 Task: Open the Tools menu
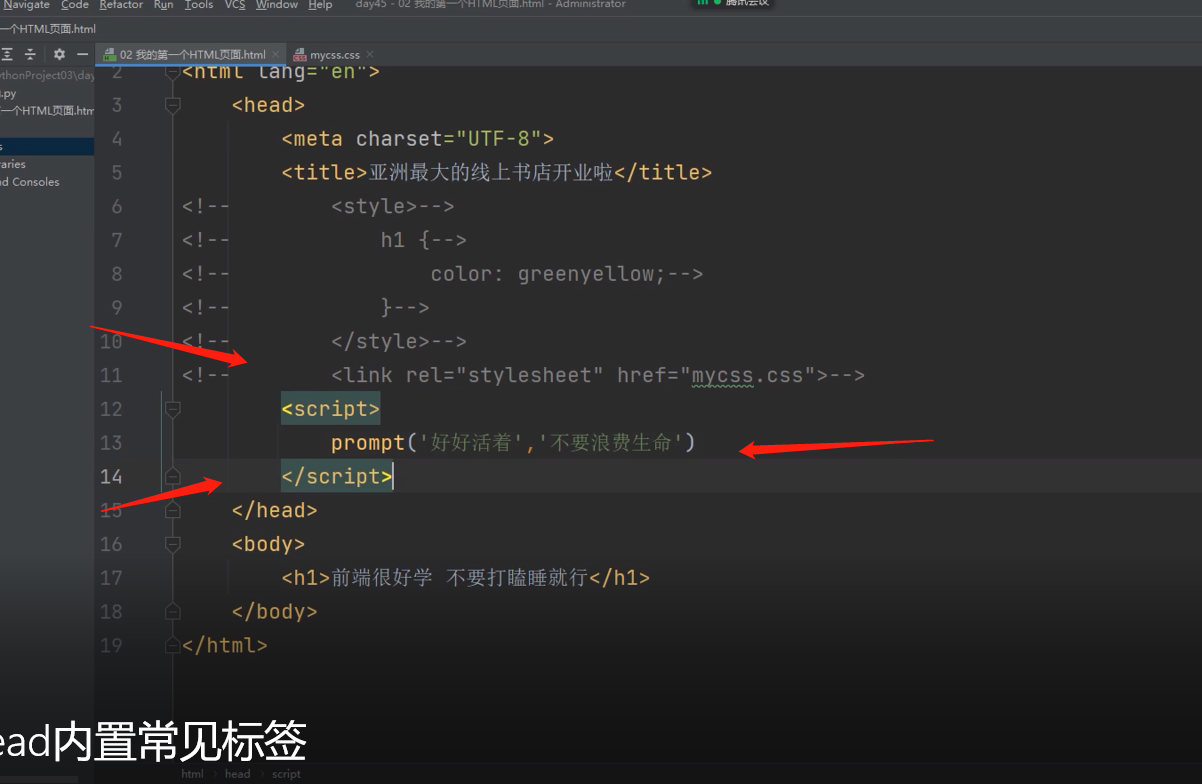pyautogui.click(x=199, y=5)
